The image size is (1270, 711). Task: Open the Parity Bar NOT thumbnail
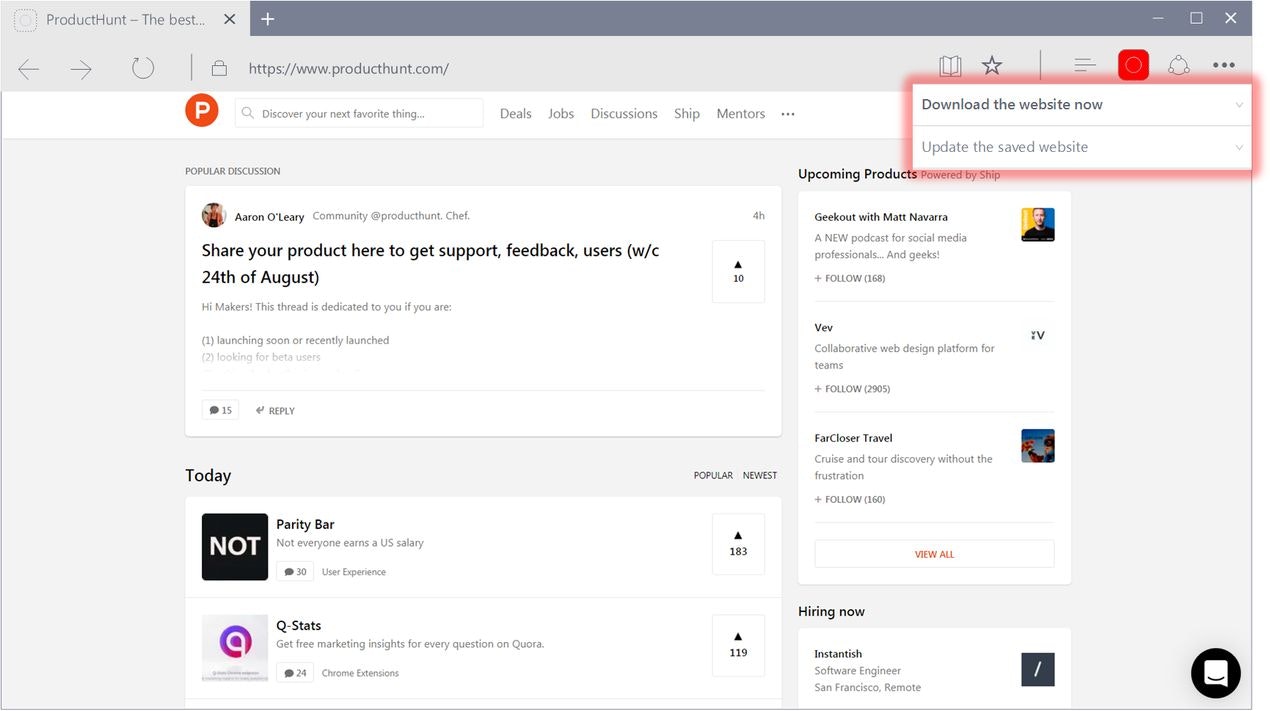235,547
